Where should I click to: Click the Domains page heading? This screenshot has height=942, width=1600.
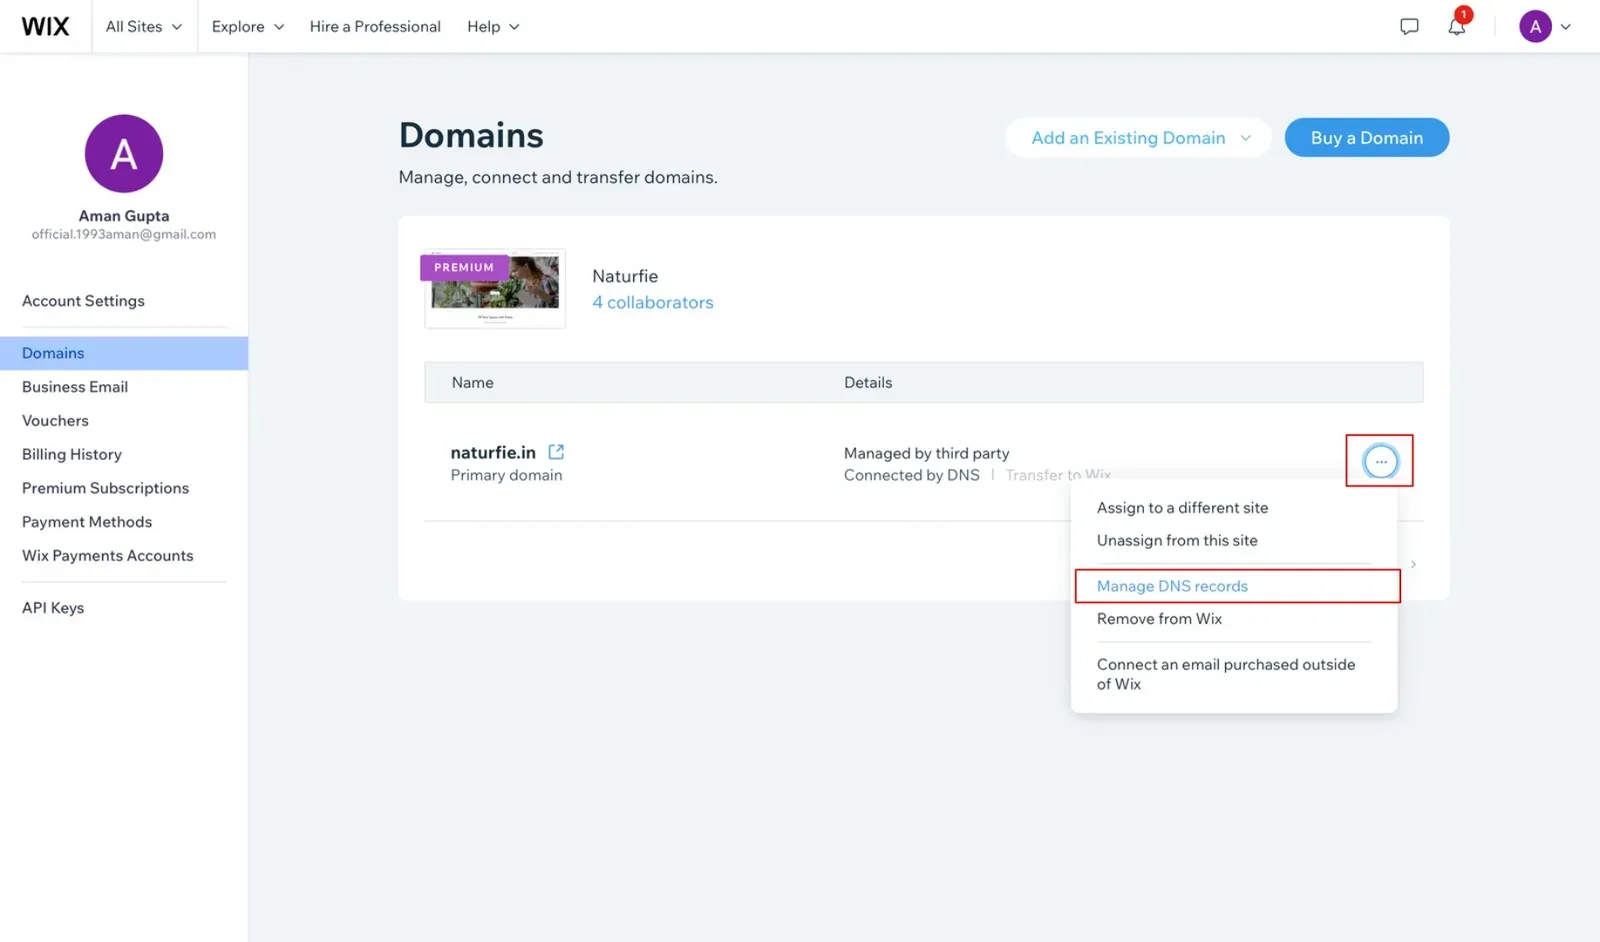pyautogui.click(x=471, y=135)
